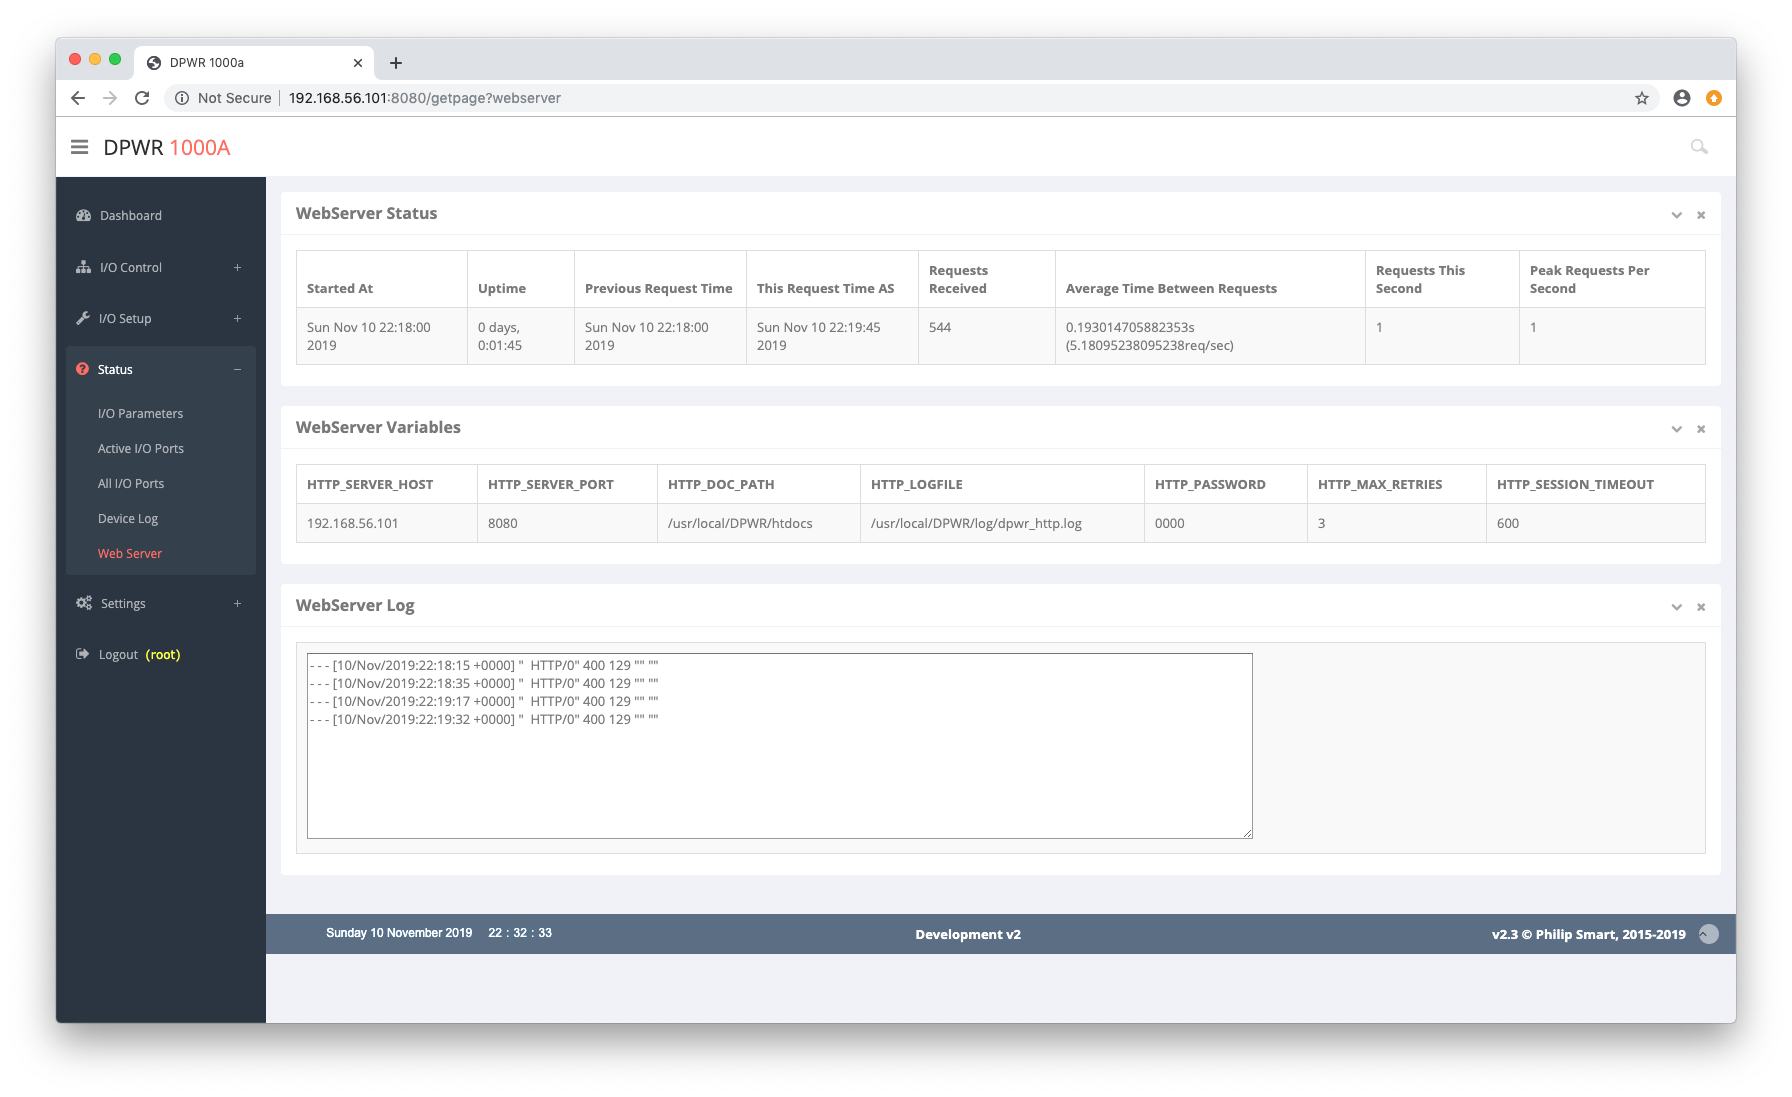This screenshot has width=1792, height=1097.
Task: Click the gear icon beside Settings
Action: (83, 603)
